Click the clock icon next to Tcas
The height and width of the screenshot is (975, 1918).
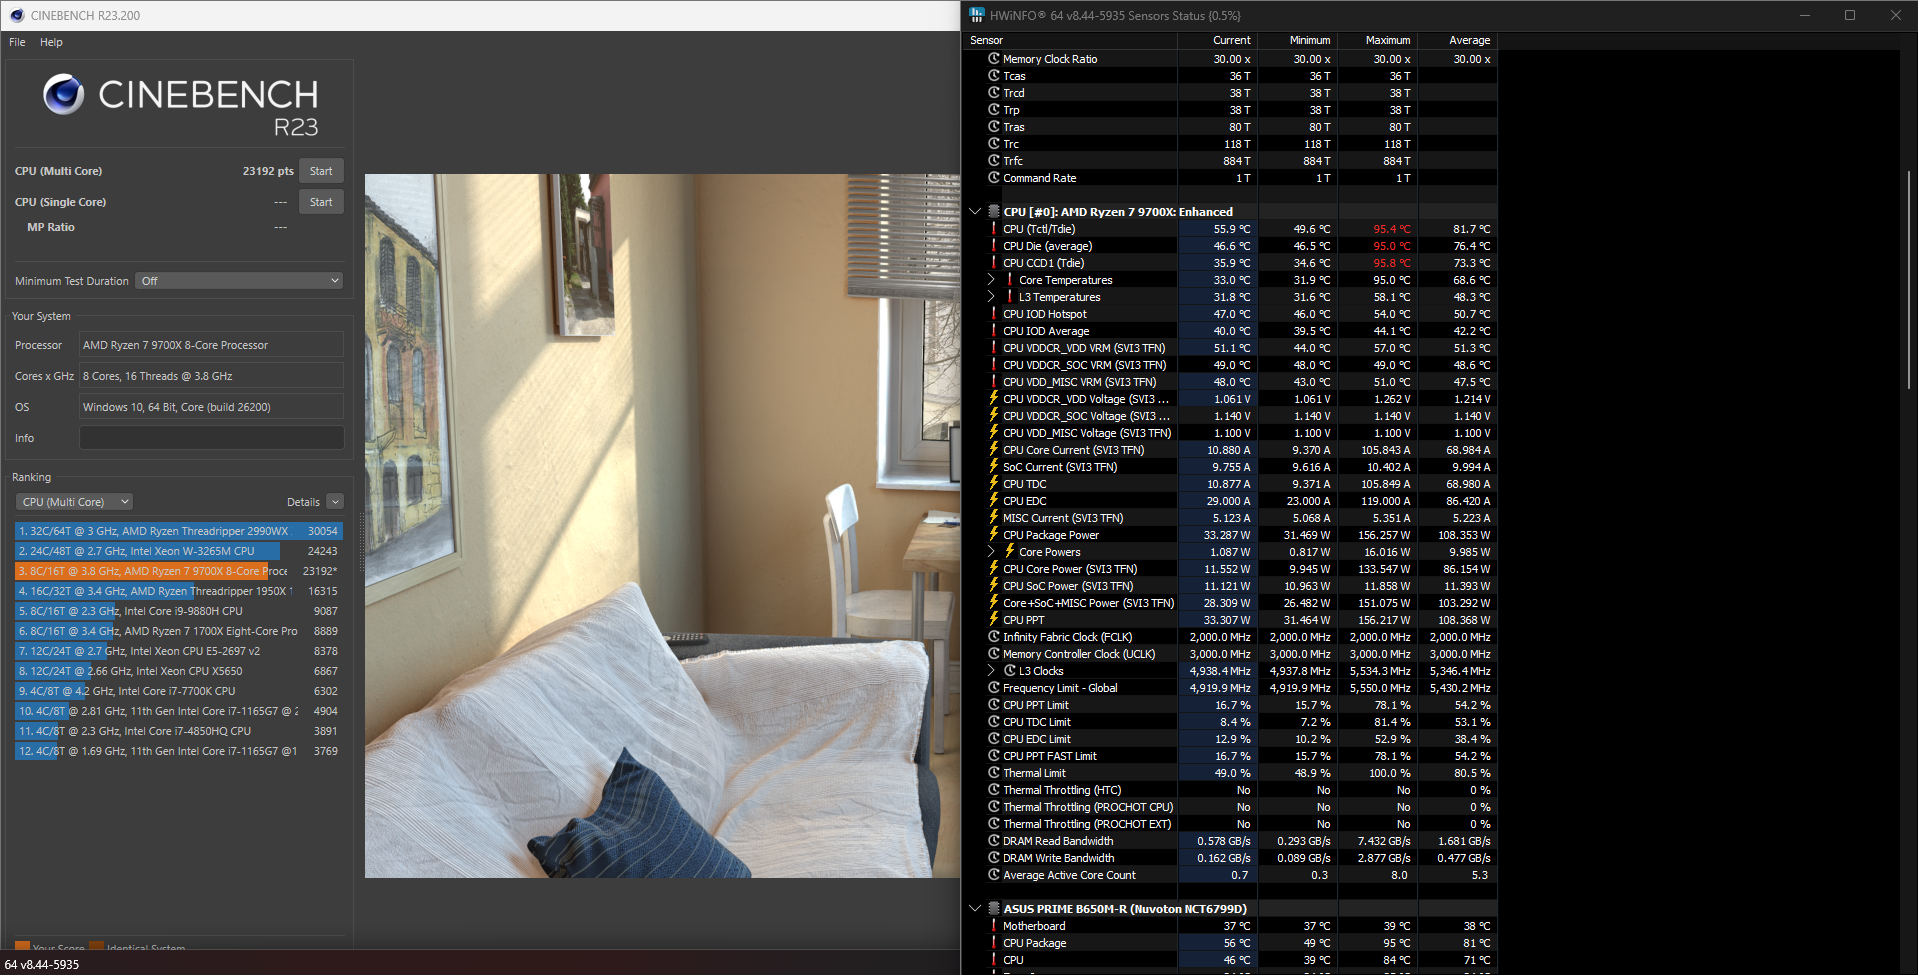pos(994,76)
